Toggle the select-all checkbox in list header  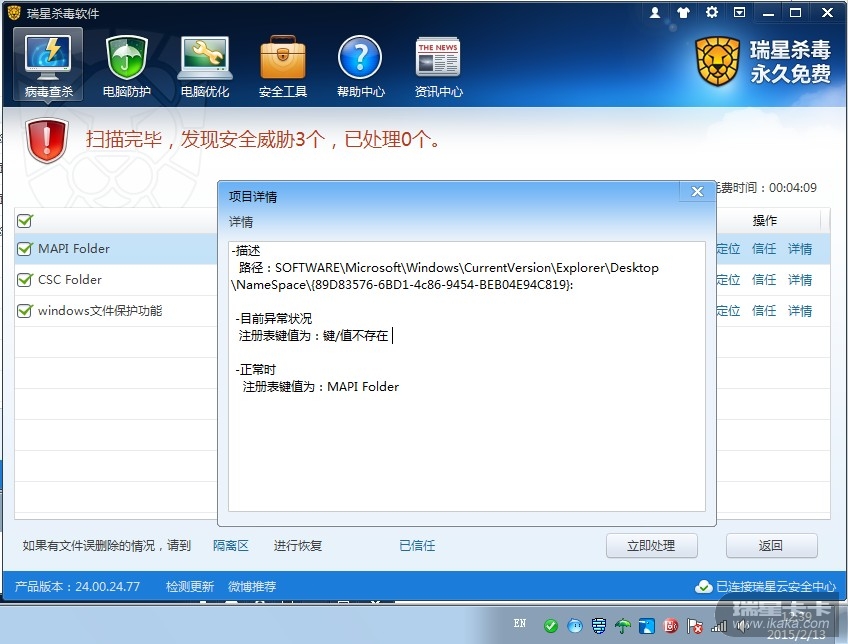coord(25,220)
